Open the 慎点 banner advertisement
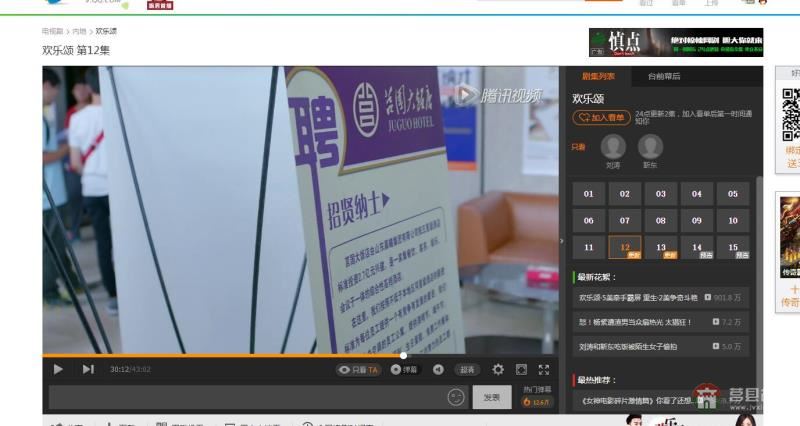The image size is (800, 426). 676,42
